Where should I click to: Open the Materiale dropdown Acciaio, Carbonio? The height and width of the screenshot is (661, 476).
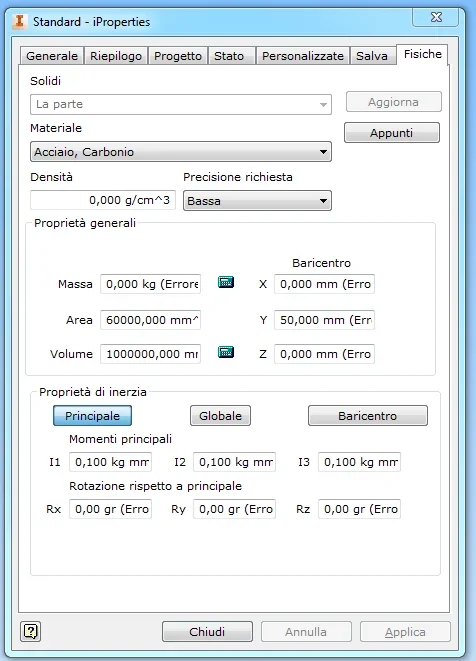[181, 152]
